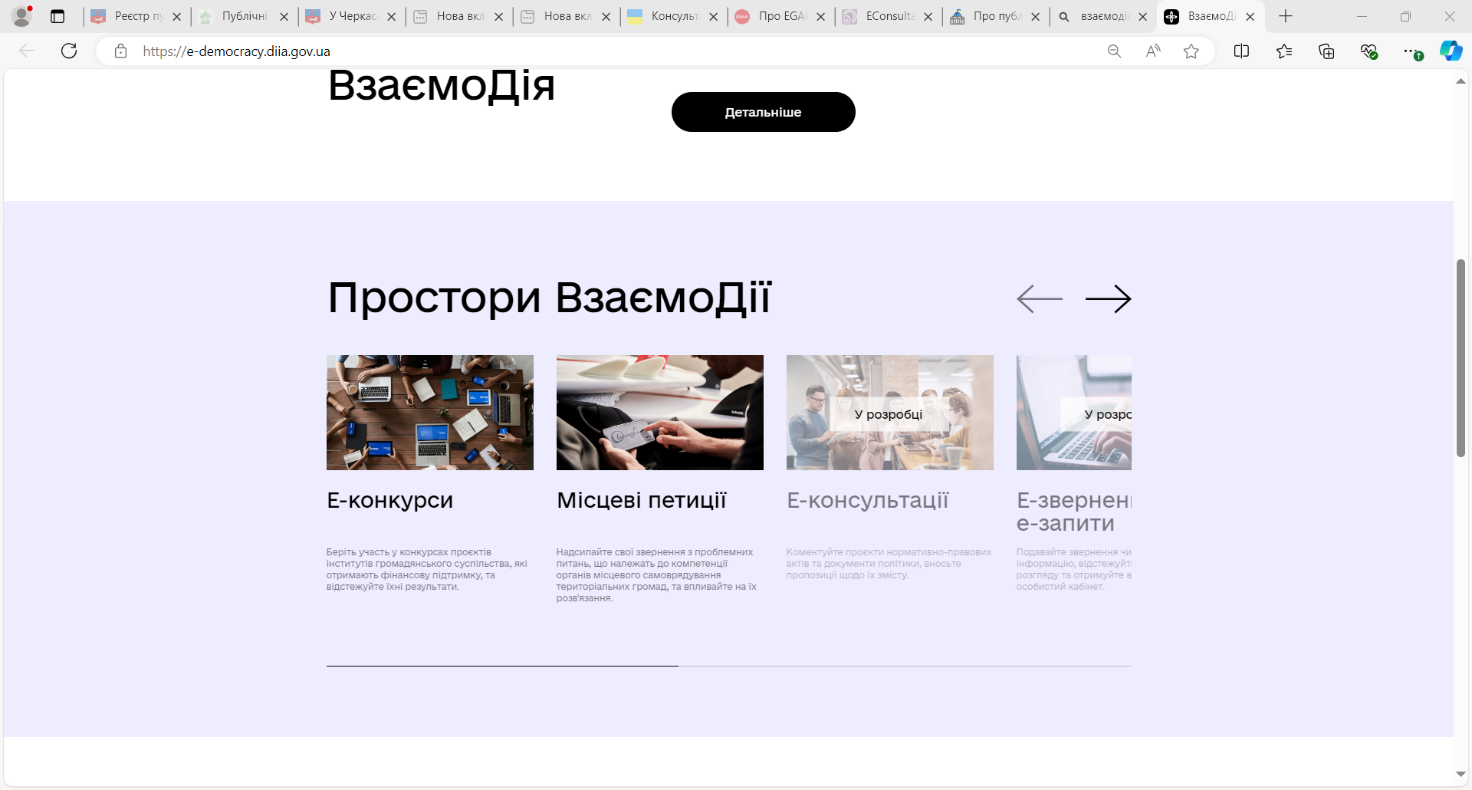Click the scrollbar down arrow
This screenshot has height=790, width=1472.
[x=1461, y=774]
